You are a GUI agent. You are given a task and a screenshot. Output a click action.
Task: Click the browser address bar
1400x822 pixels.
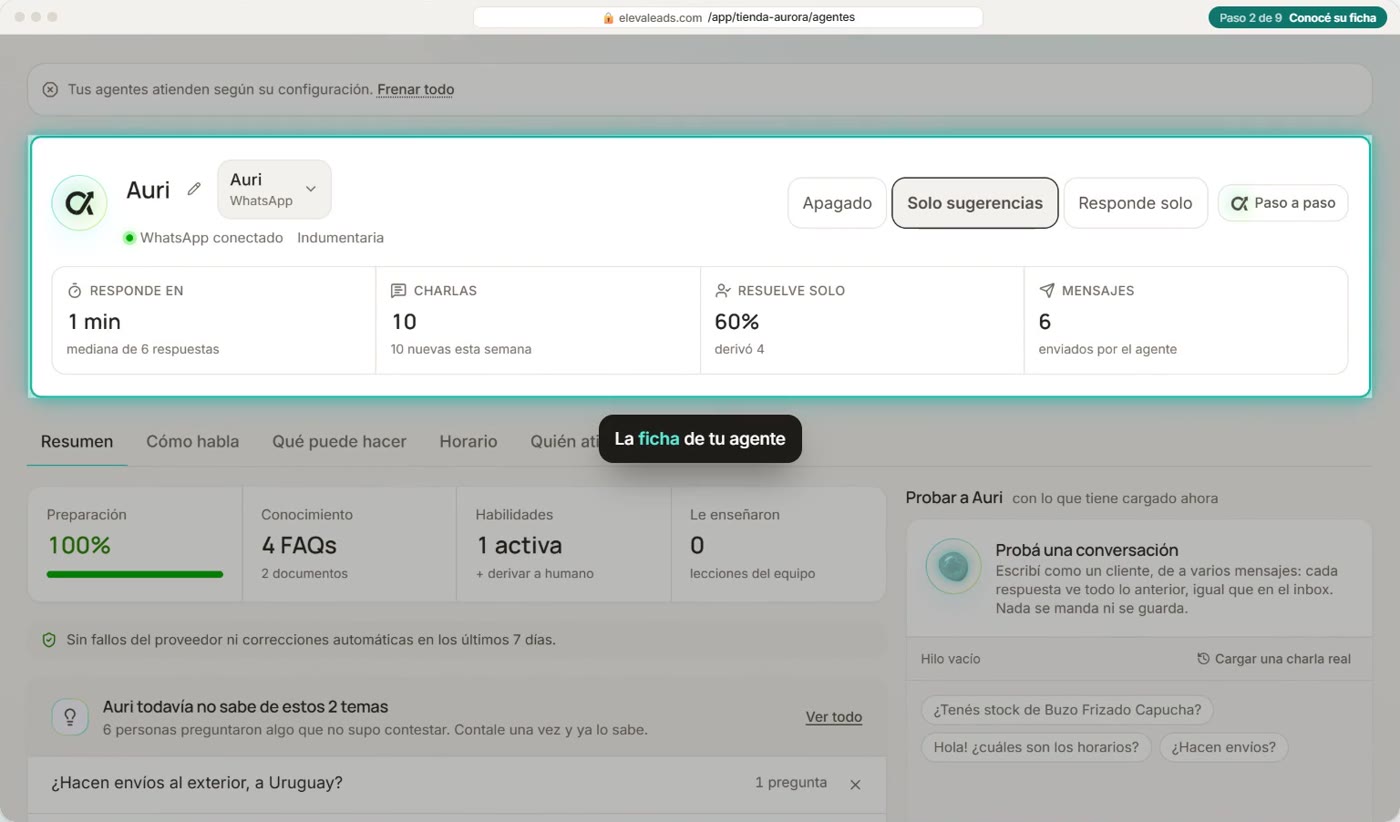tap(728, 18)
